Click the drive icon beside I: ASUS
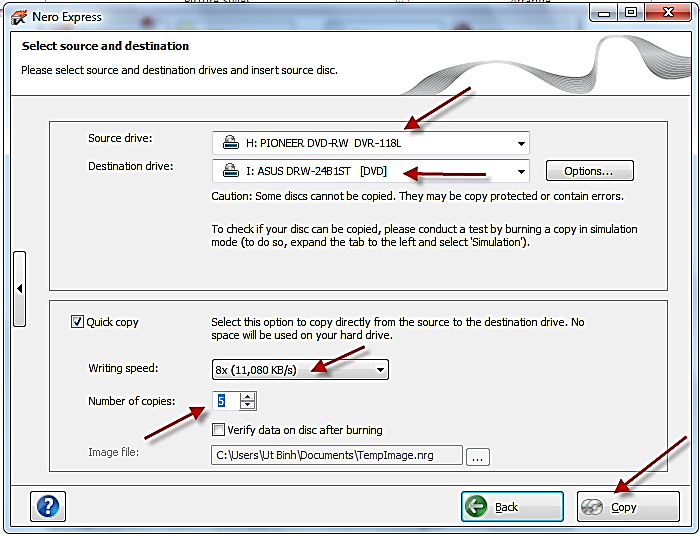Image resolution: width=700 pixels, height=536 pixels. (231, 170)
